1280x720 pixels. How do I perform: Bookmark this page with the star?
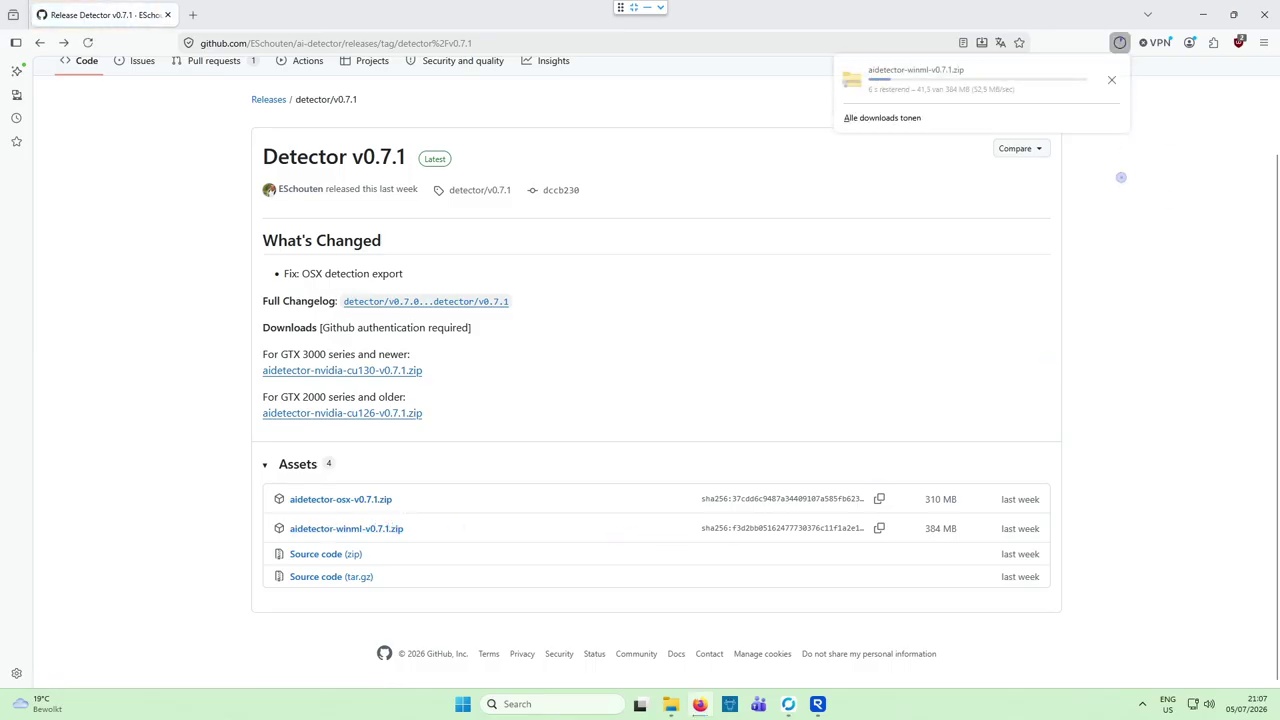coord(1019,43)
